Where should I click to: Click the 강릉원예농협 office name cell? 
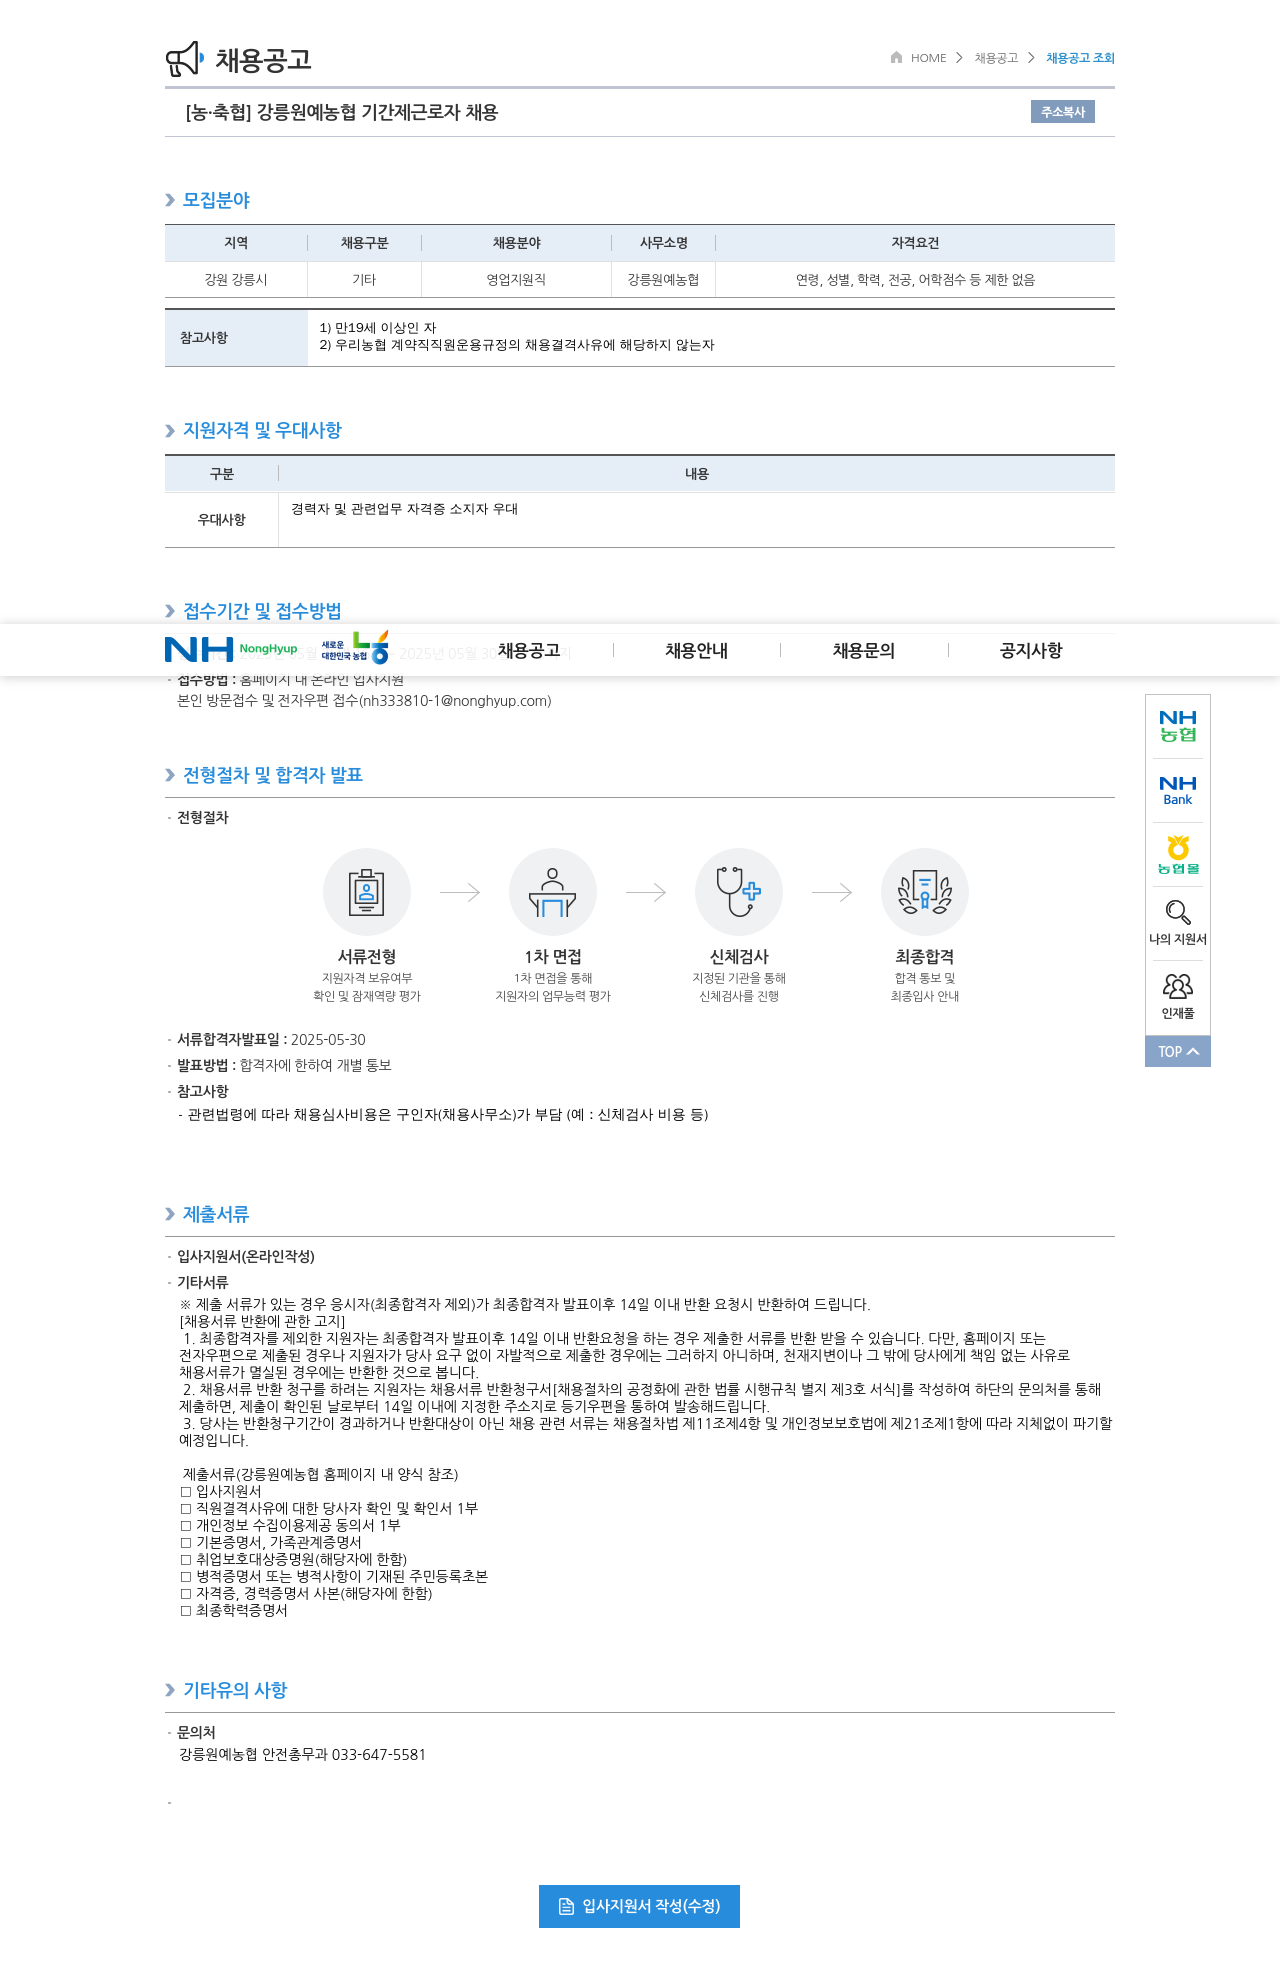coord(663,280)
